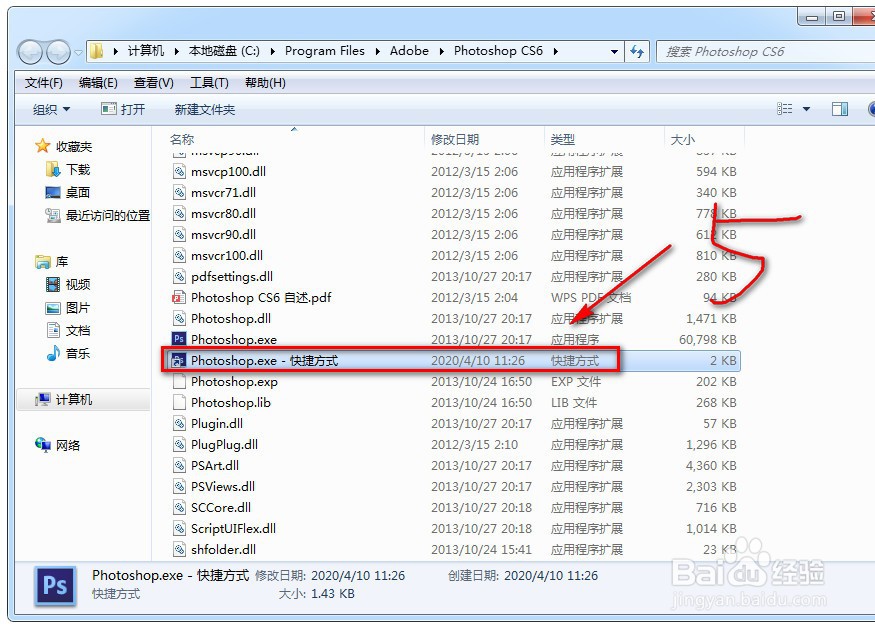Expand the arrow after Photoshop CS6 in the path
875x630 pixels.
[x=555, y=51]
